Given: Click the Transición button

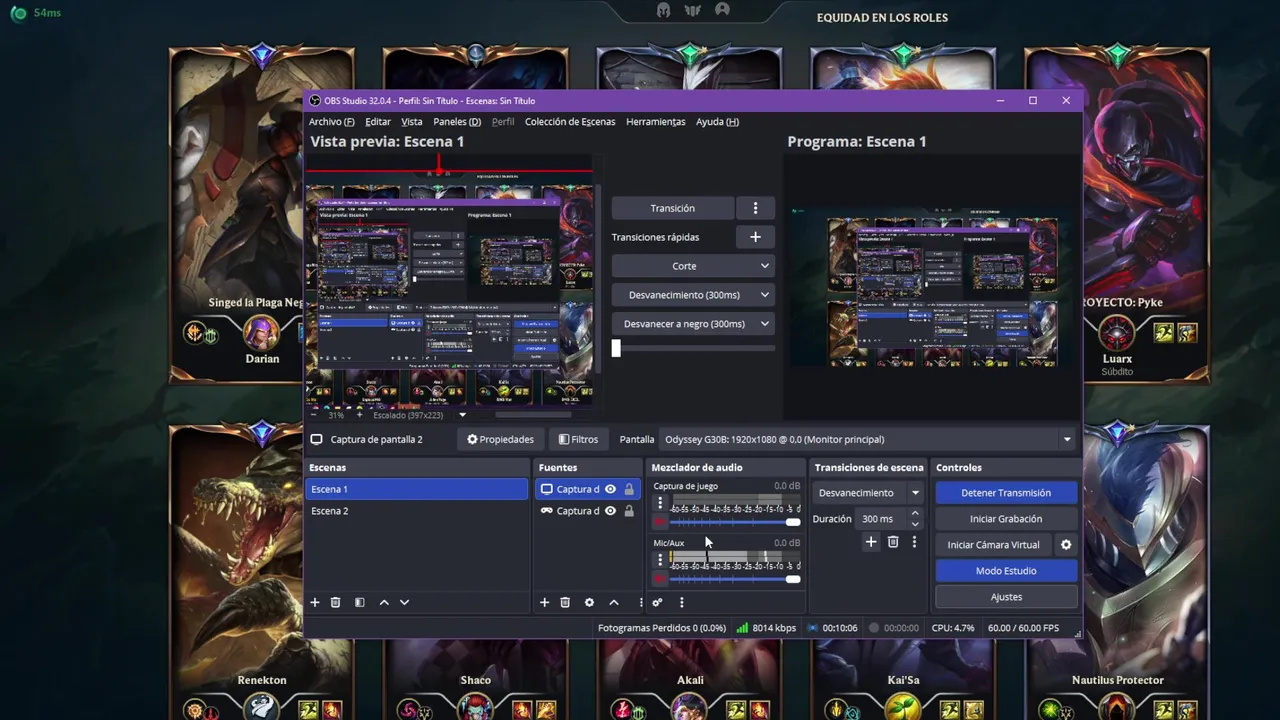Looking at the screenshot, I should pos(673,208).
